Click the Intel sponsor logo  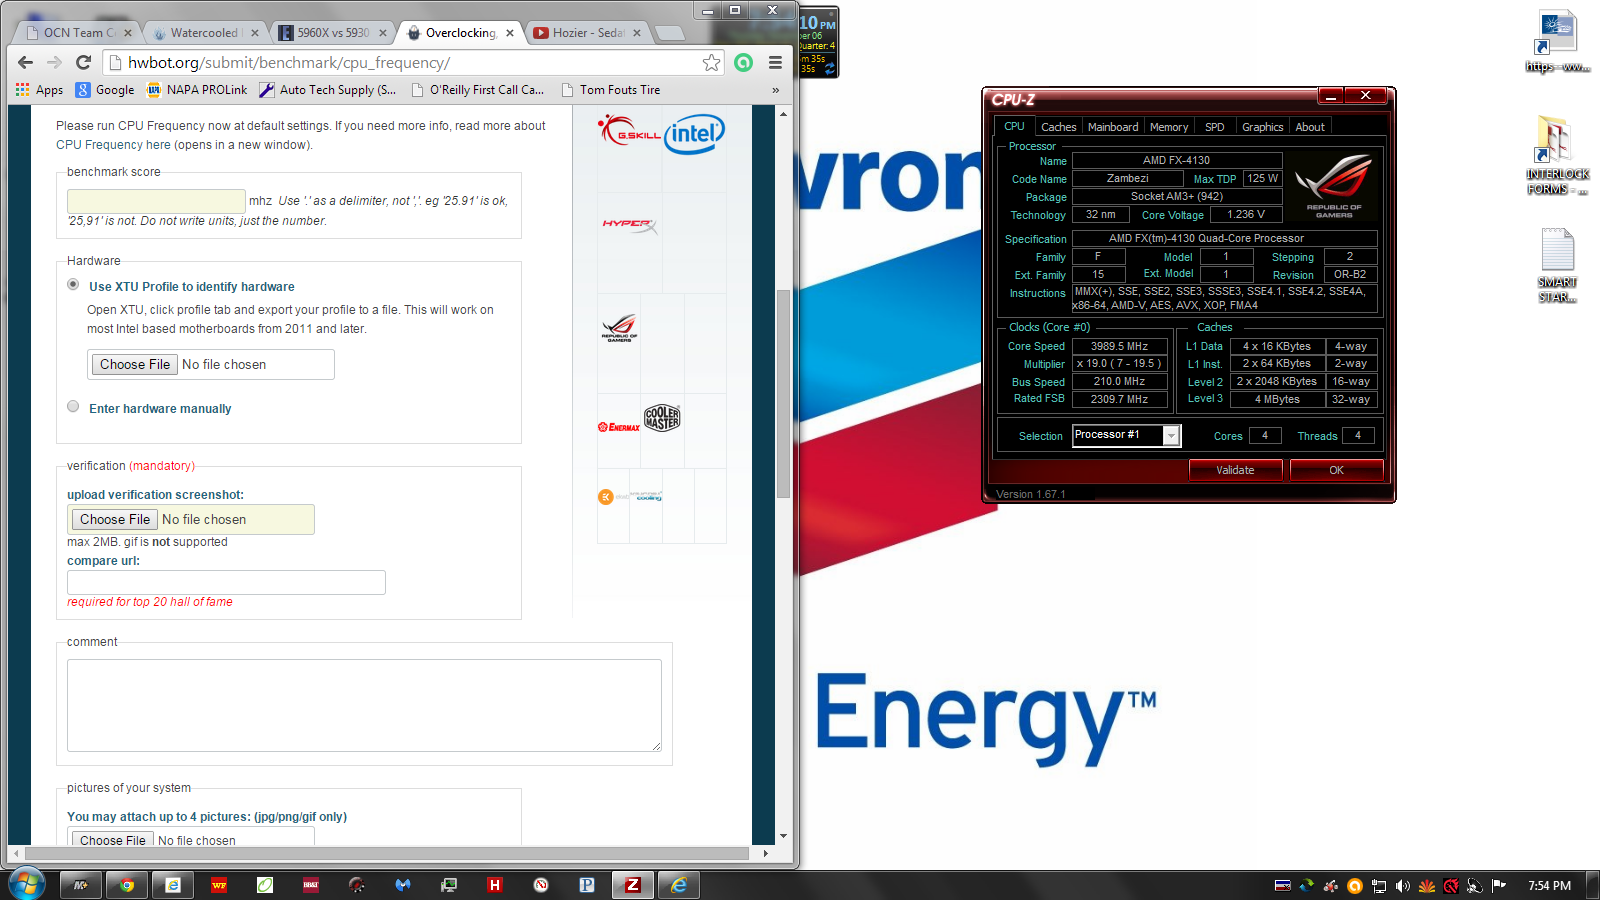(x=694, y=133)
